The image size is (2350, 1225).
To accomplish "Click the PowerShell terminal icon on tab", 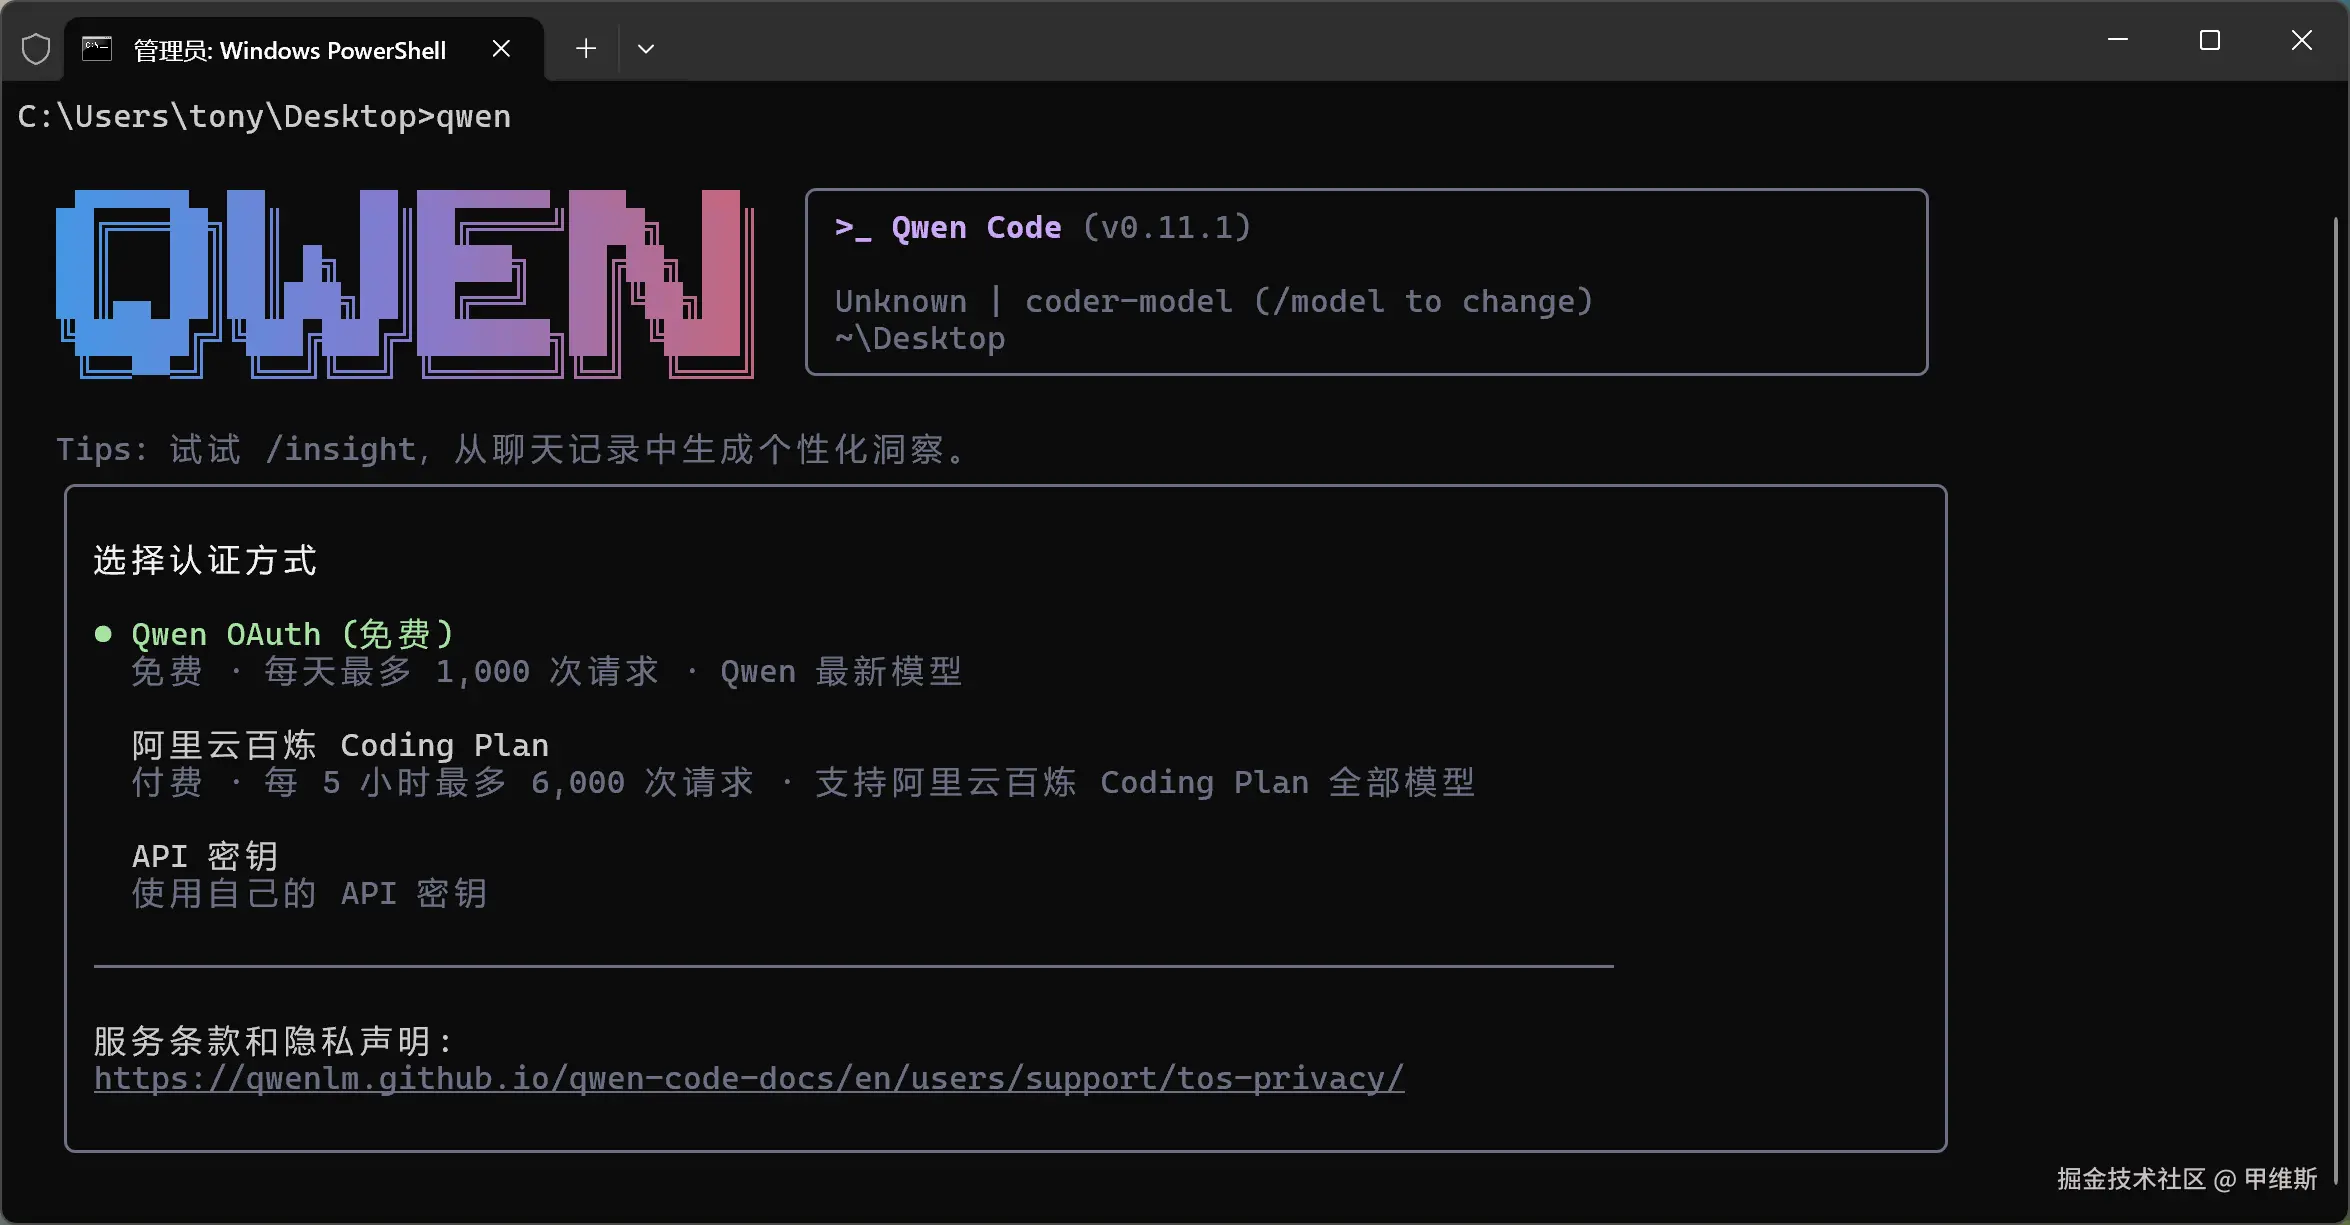I will pyautogui.click(x=97, y=49).
